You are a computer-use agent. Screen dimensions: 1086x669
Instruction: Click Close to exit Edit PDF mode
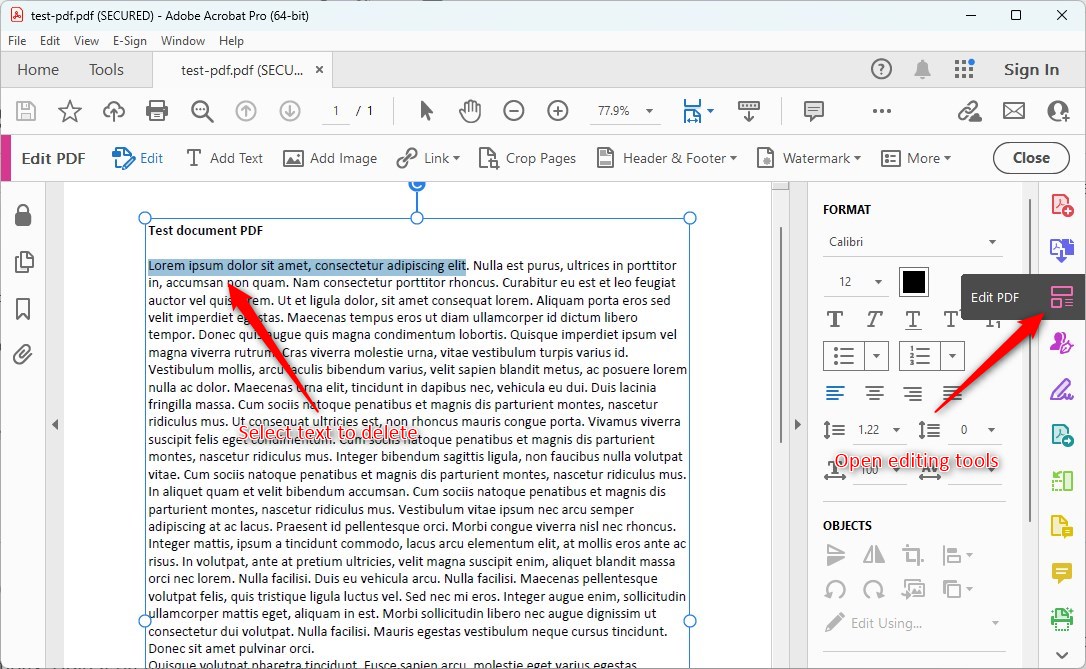(1031, 157)
